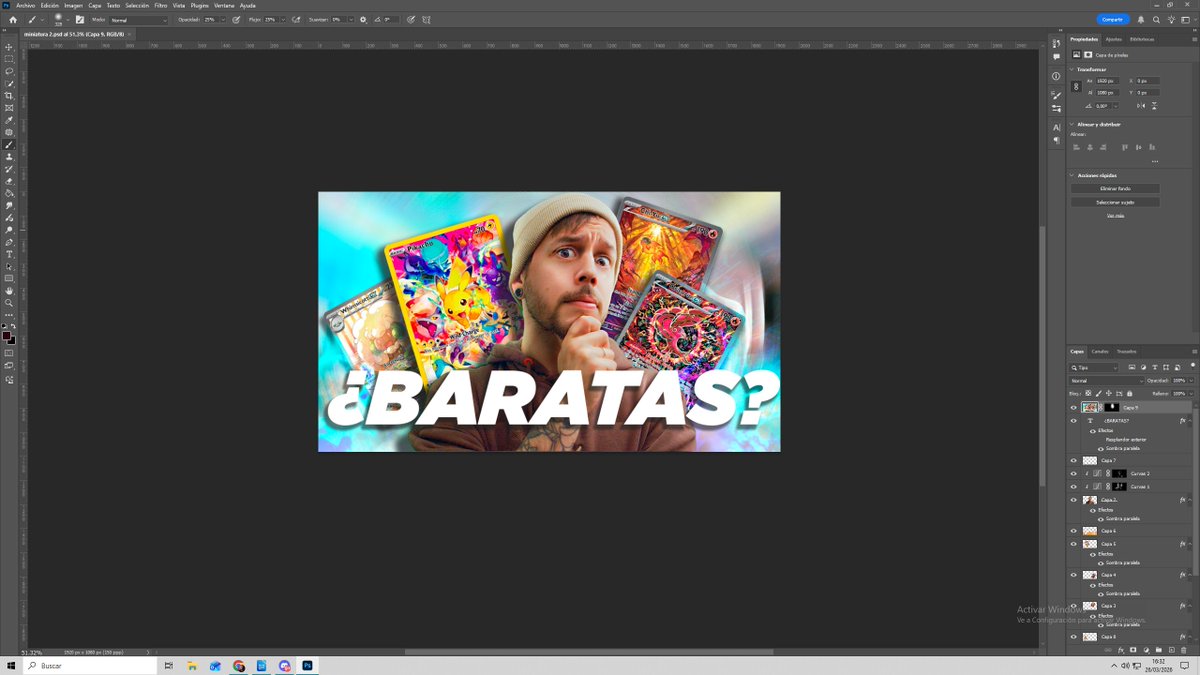Toggle the brush settings panel icon
This screenshot has height=675, width=1200.
80,20
